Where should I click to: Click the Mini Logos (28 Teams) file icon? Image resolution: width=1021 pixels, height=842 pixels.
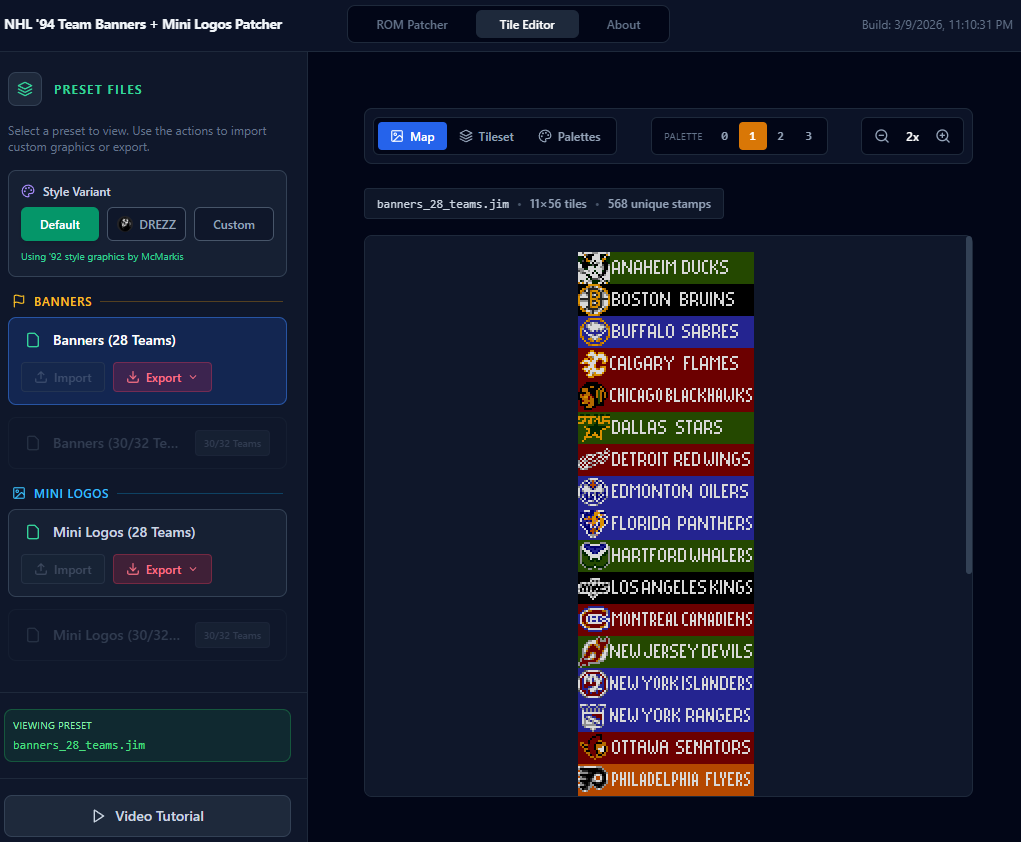point(33,533)
